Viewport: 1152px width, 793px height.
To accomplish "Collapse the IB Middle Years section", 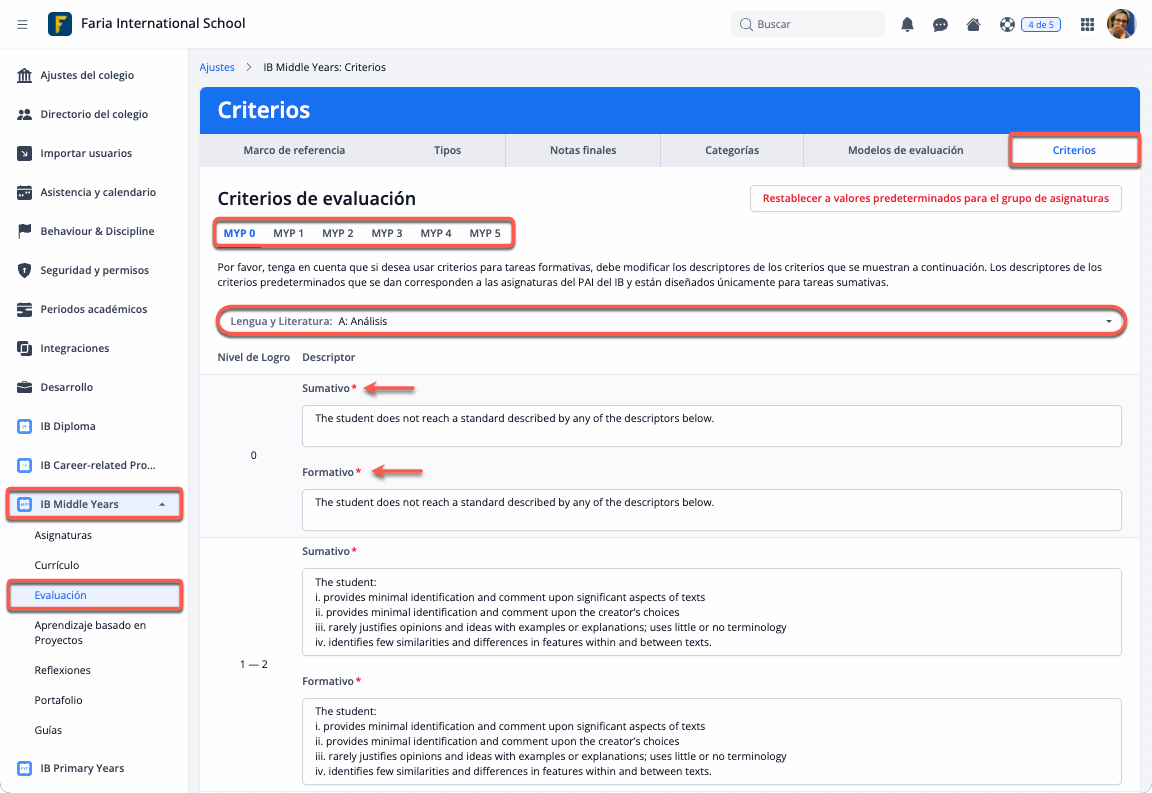I will click(162, 504).
